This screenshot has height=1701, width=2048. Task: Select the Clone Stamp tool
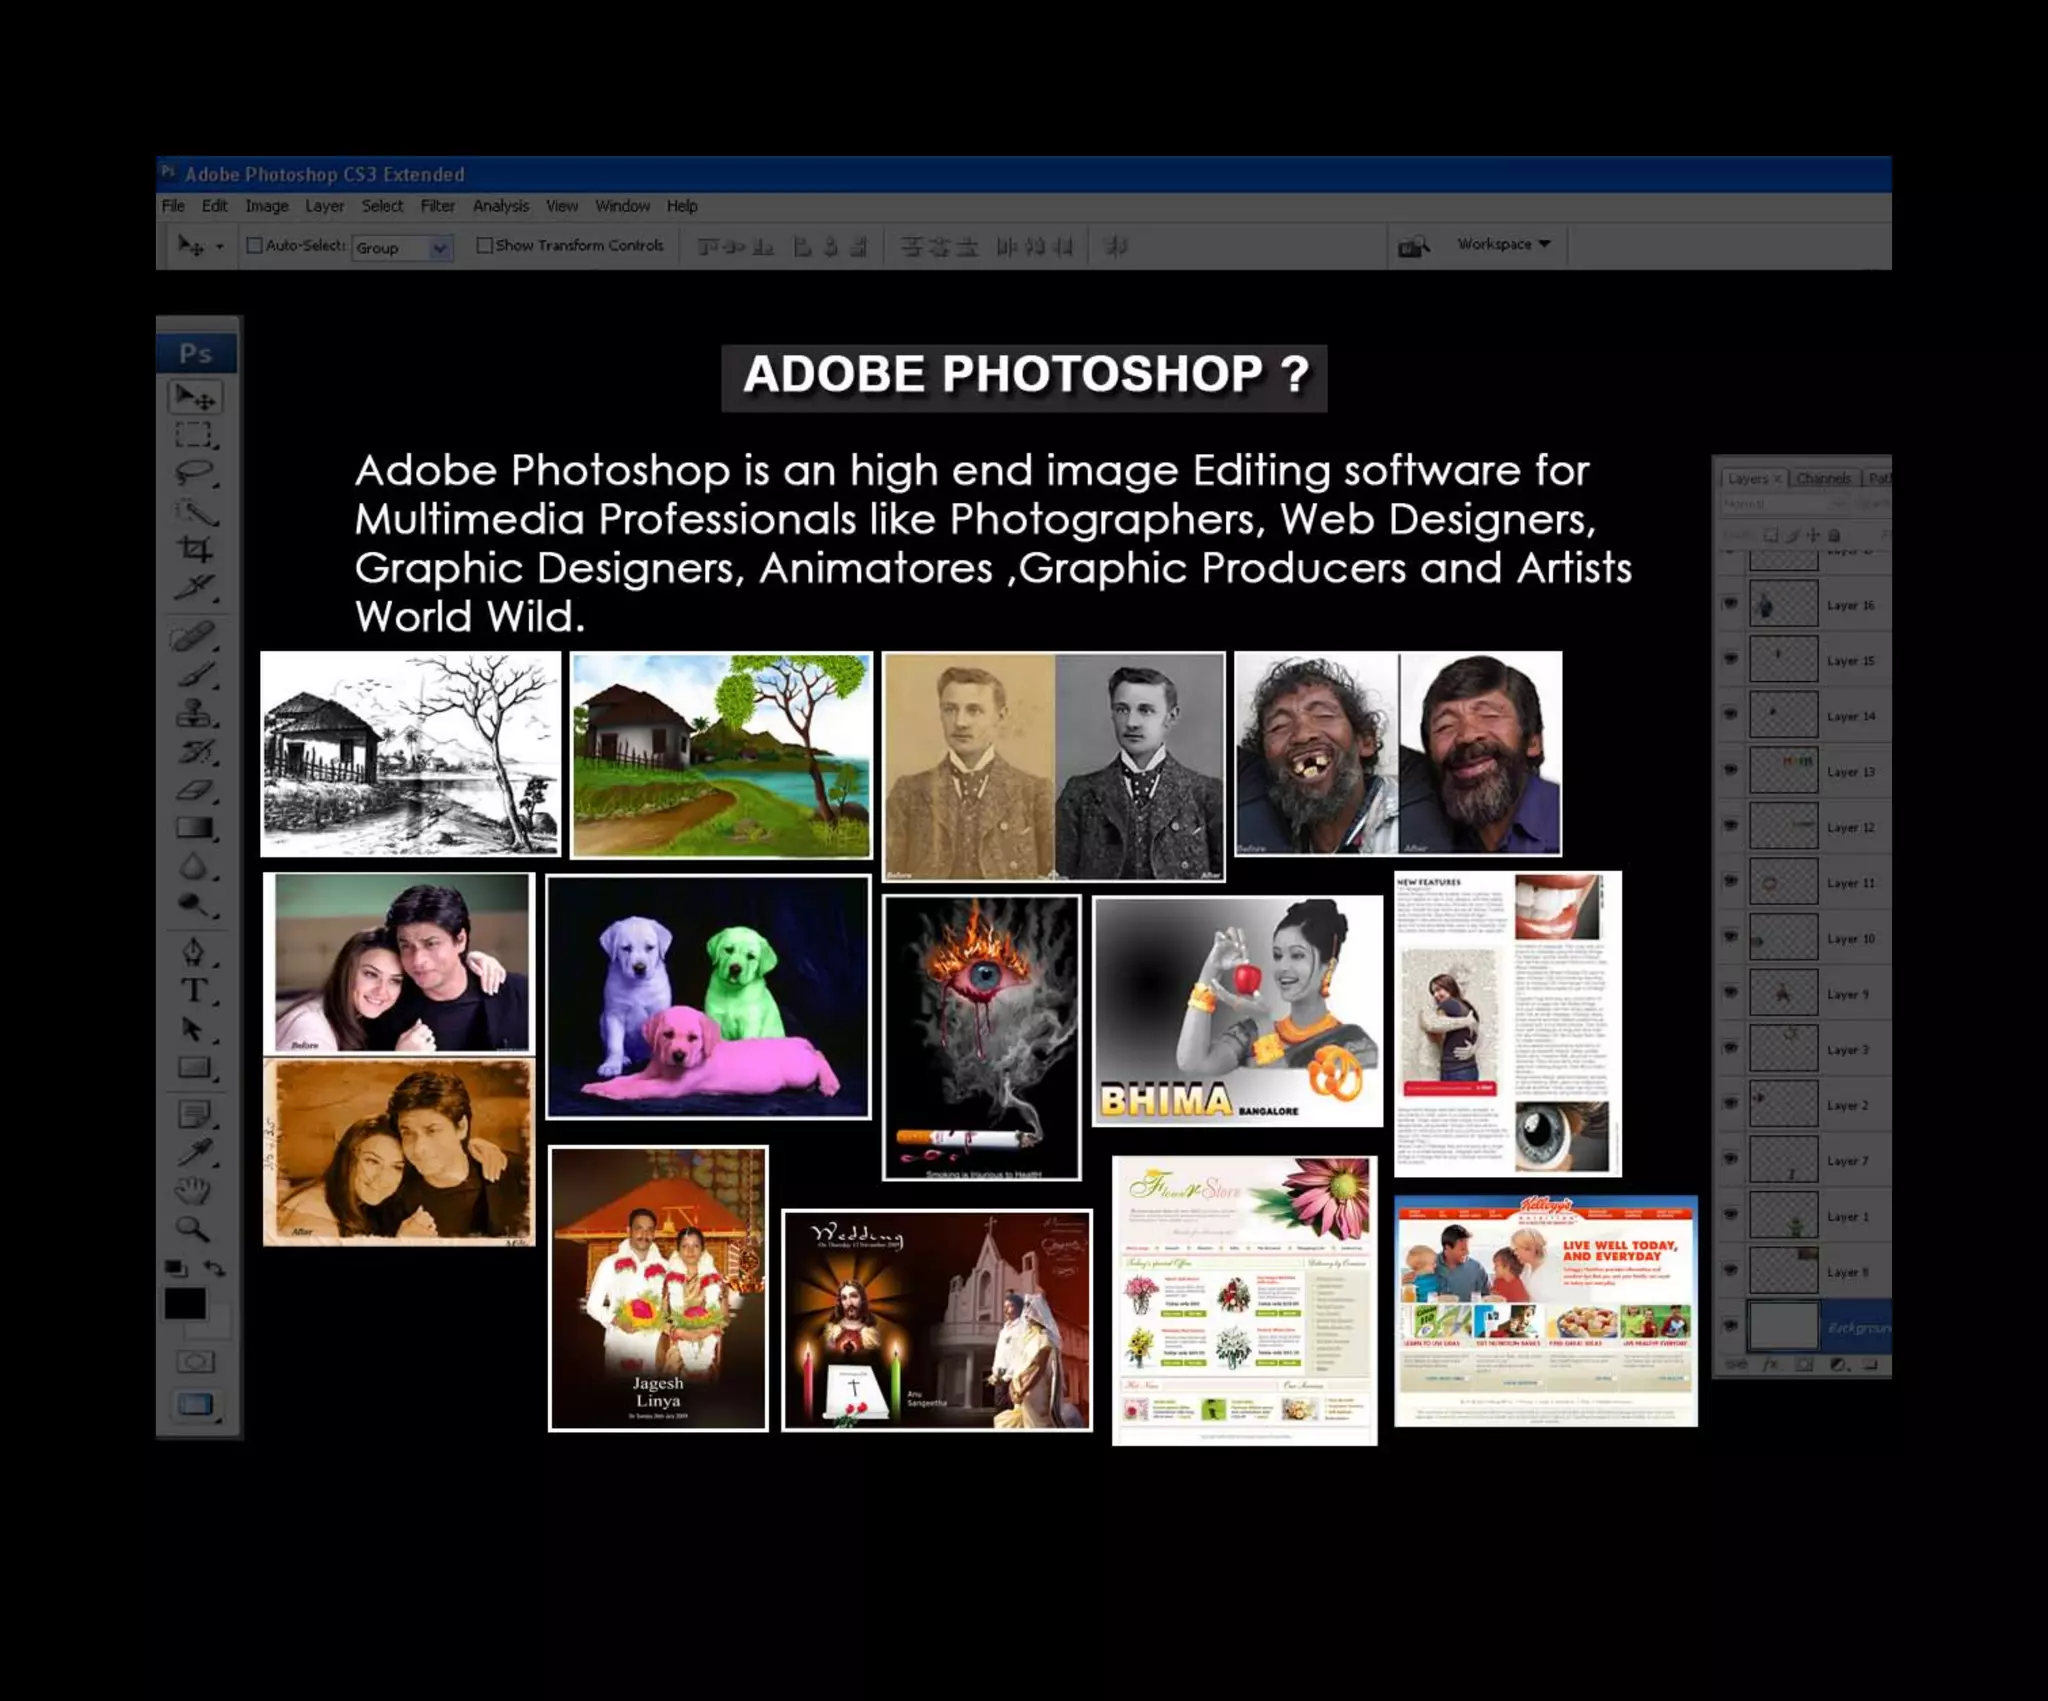(x=194, y=713)
